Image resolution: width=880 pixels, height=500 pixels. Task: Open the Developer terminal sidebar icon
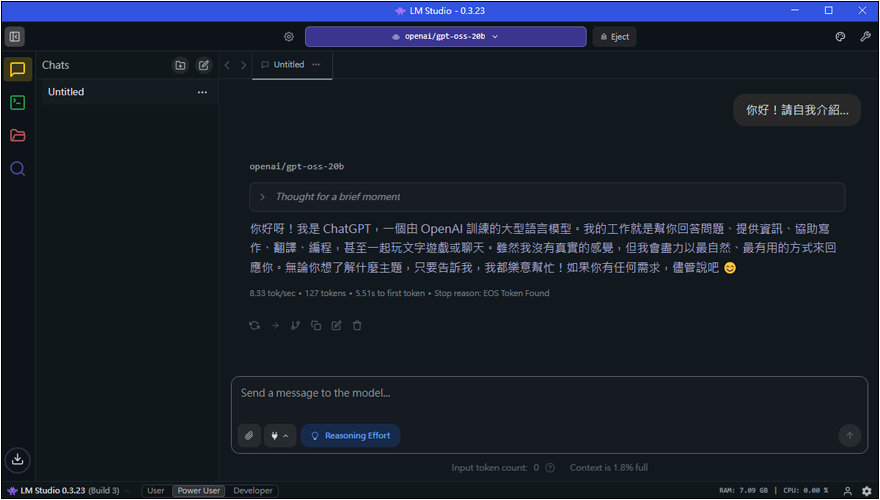tap(17, 103)
